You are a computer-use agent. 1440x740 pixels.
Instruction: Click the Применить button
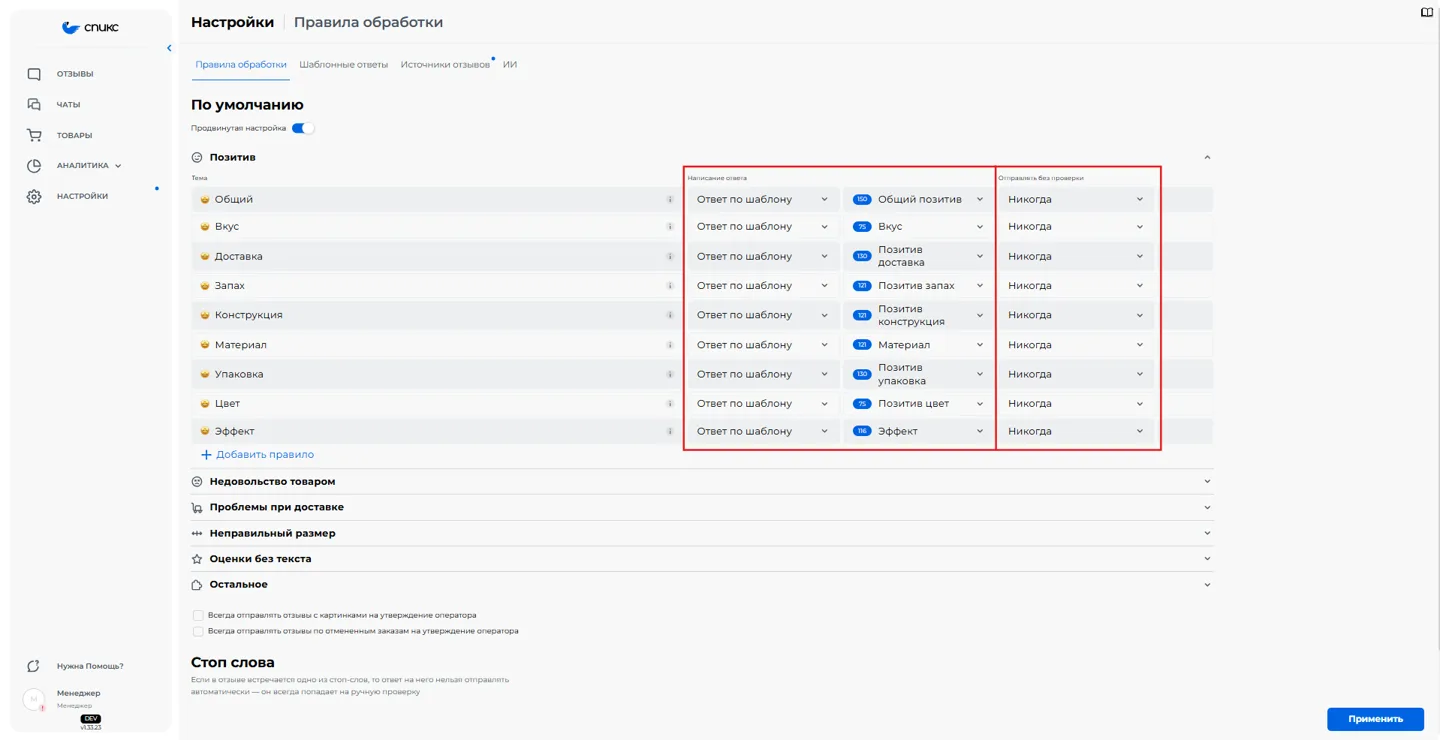coord(1375,719)
